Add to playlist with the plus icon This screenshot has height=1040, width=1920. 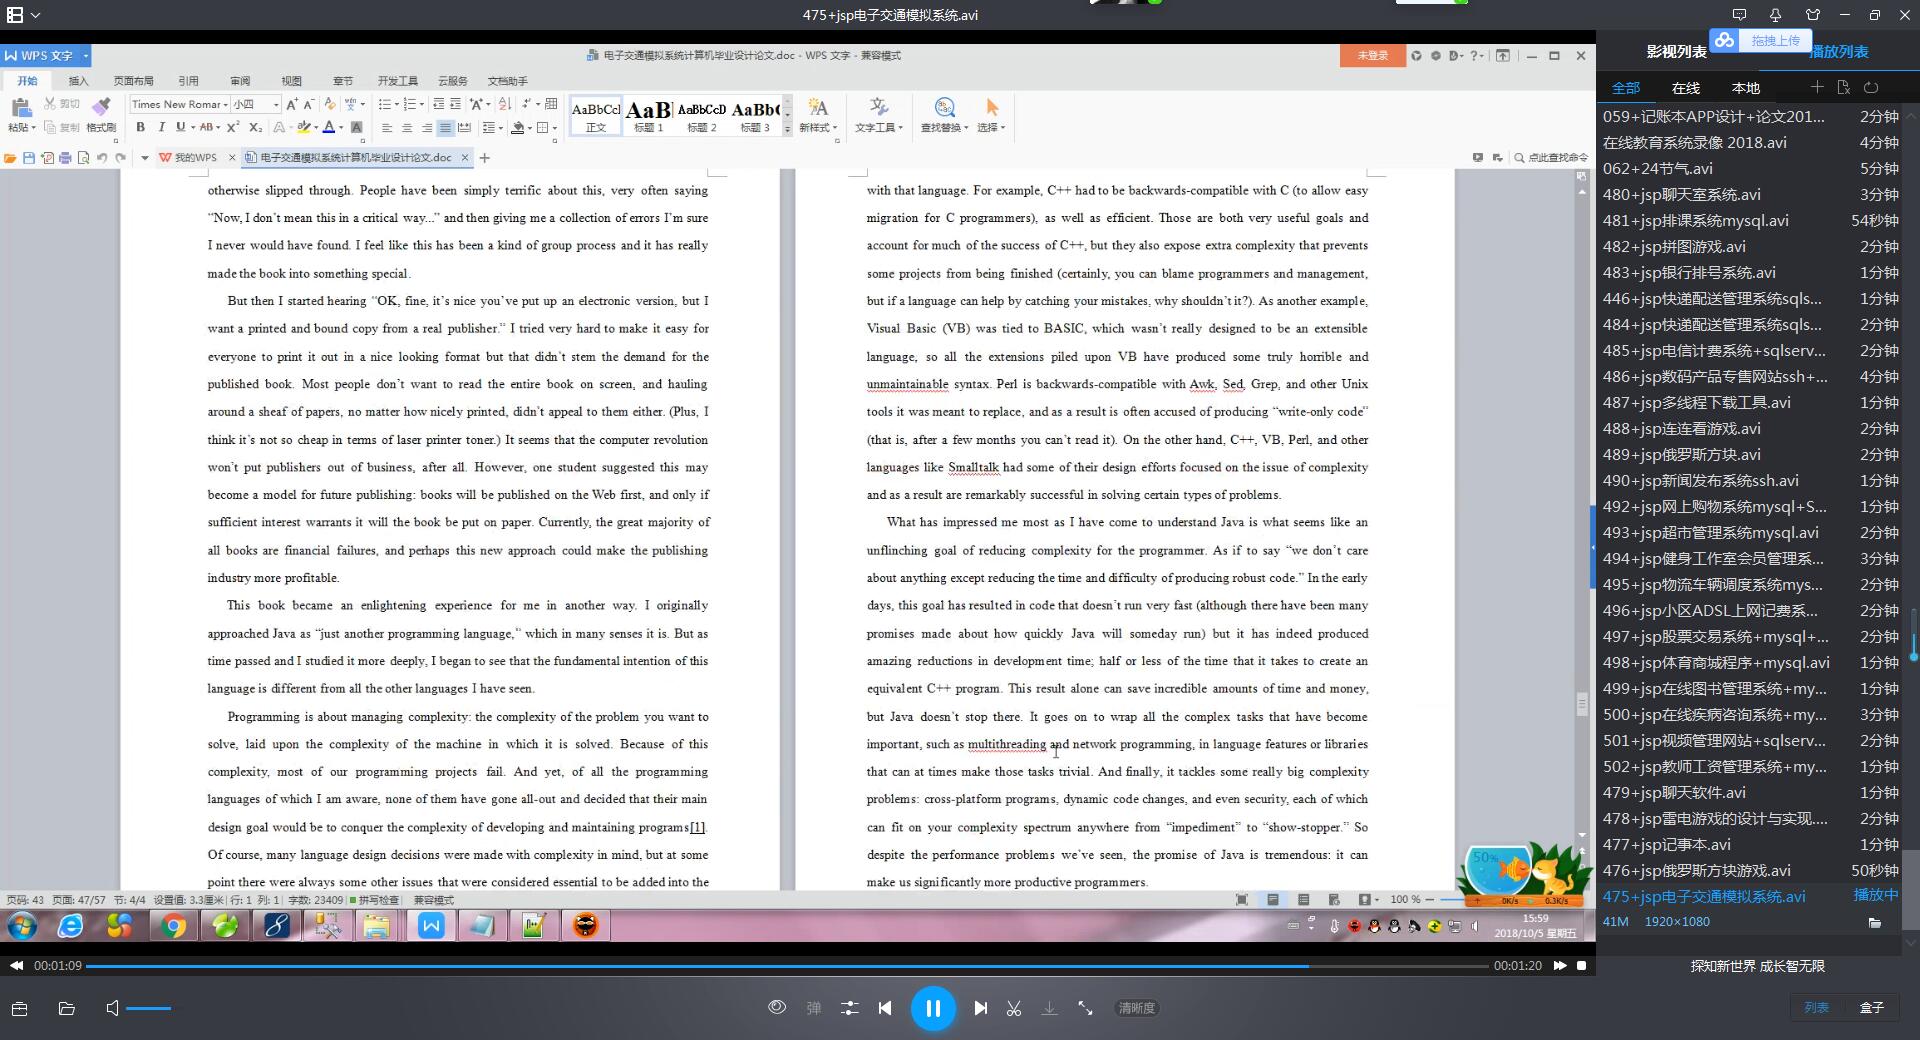(1817, 88)
